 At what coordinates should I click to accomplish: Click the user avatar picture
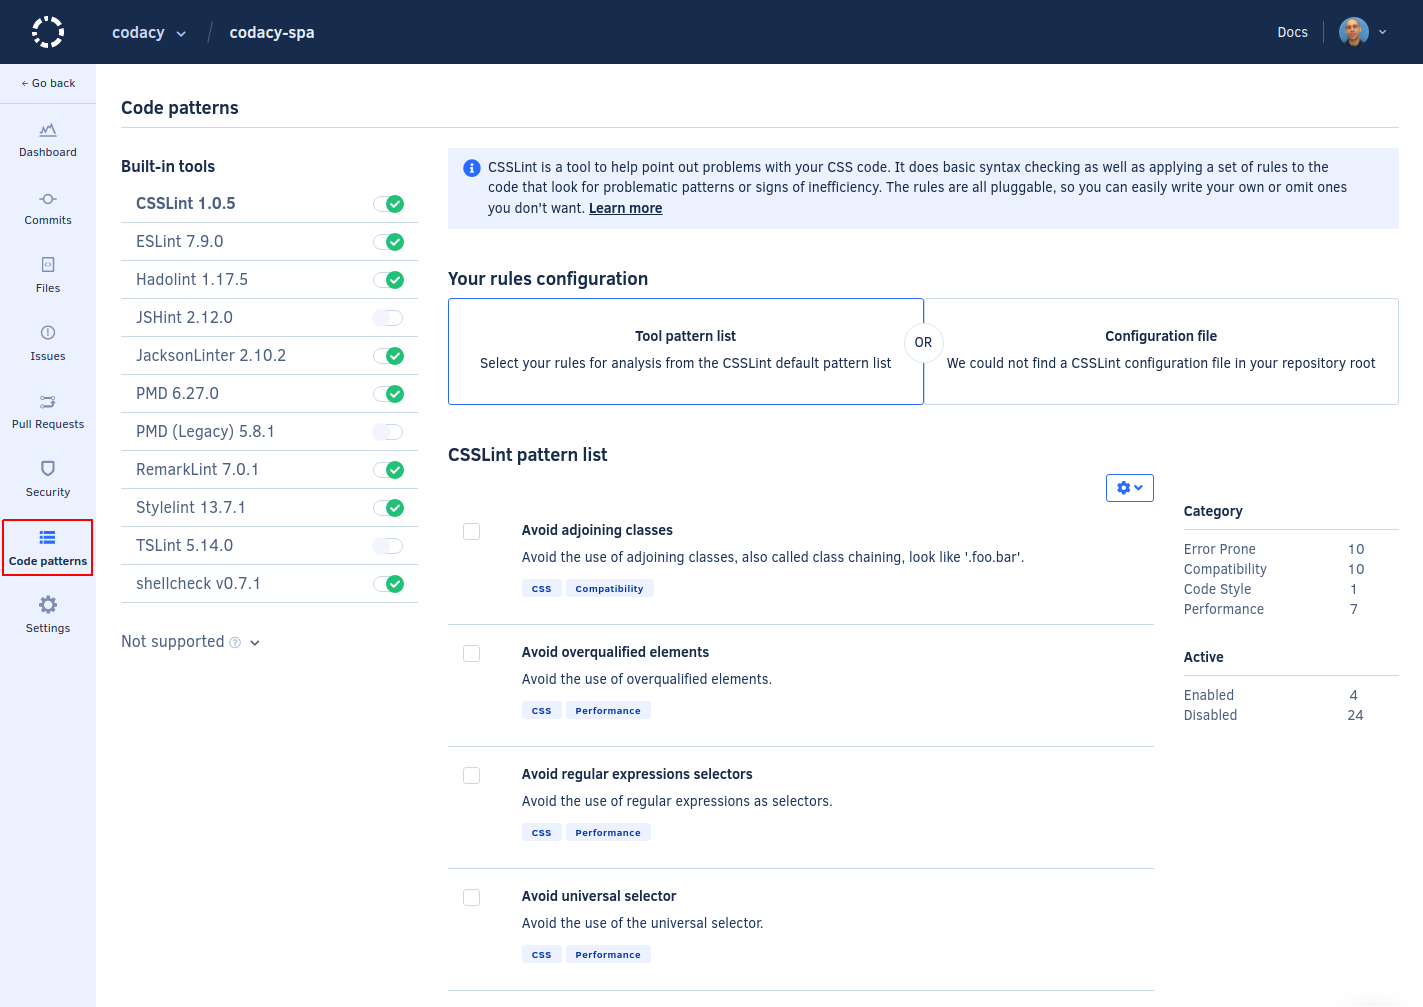[1353, 32]
